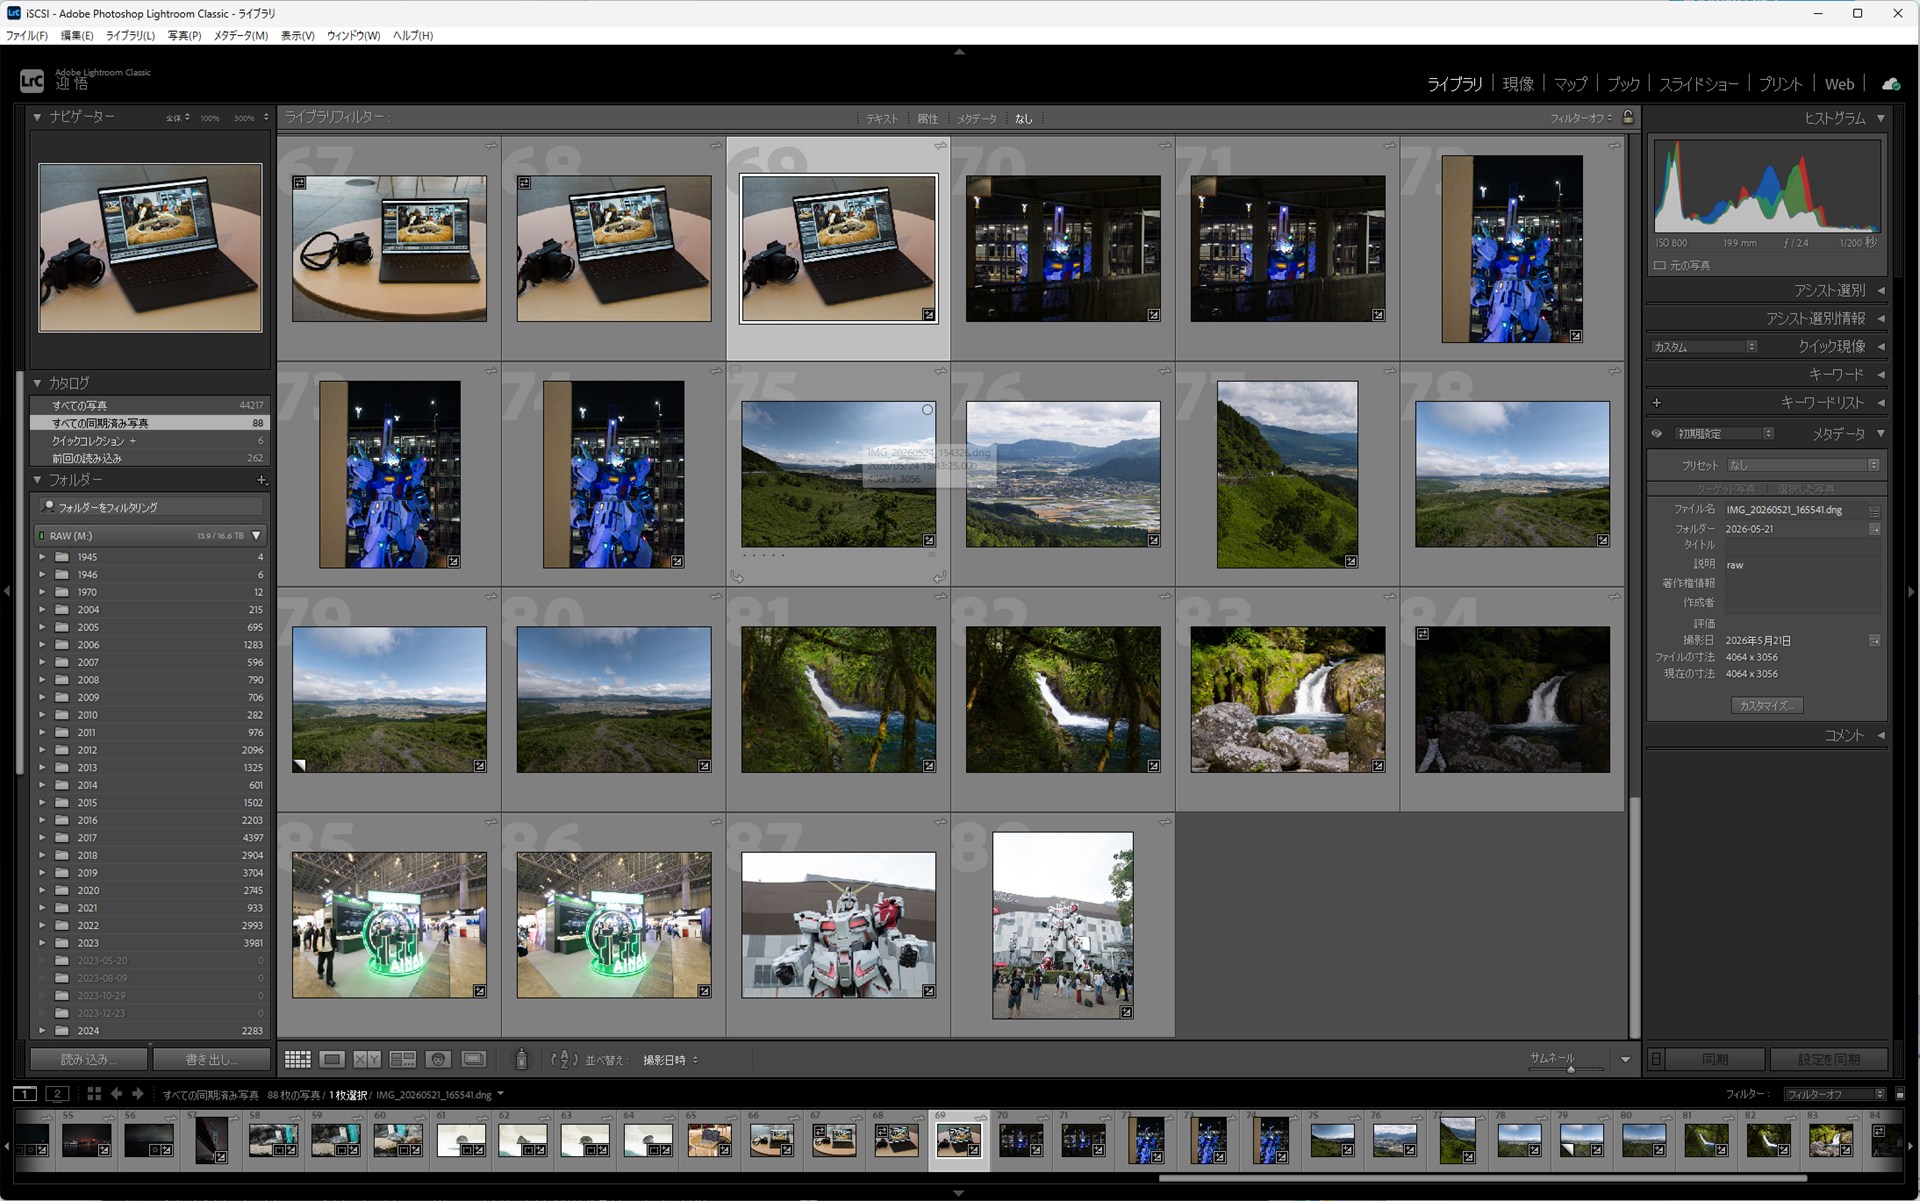
Task: Open the 初期設定 metadata set dropdown
Action: click(1724, 434)
